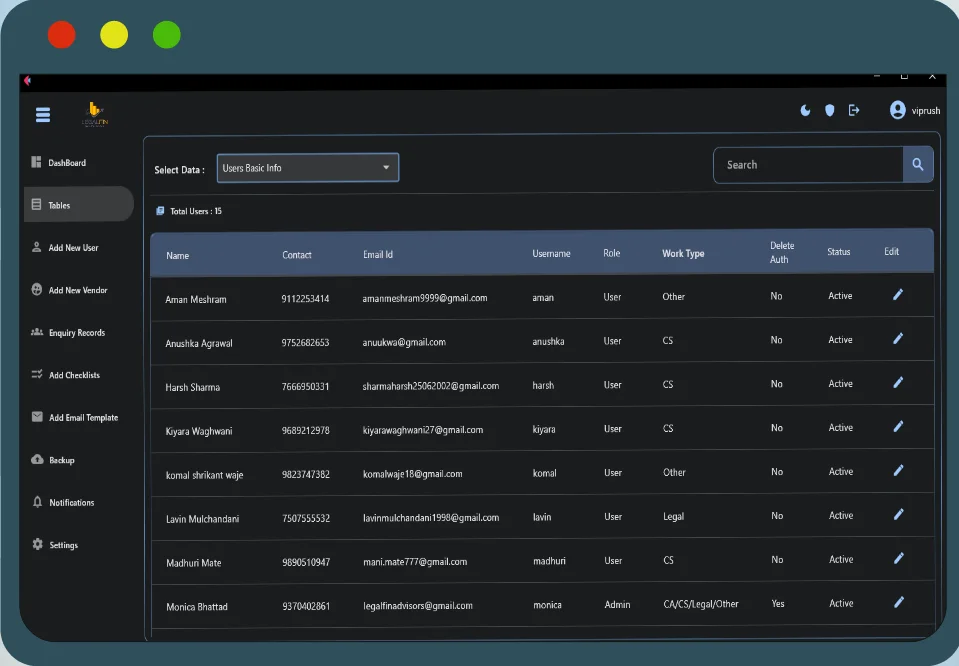Click the Email Id column header
The width and height of the screenshot is (959, 666).
[378, 254]
